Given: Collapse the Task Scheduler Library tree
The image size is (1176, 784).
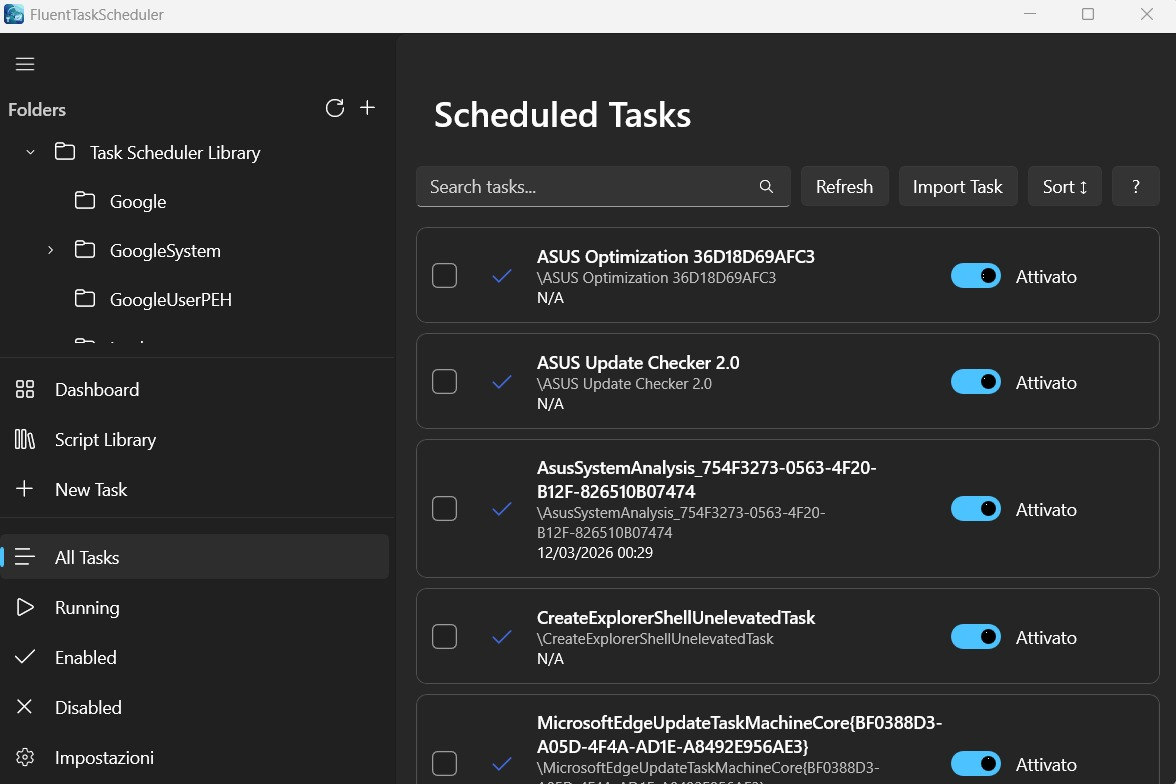Looking at the screenshot, I should [x=29, y=152].
